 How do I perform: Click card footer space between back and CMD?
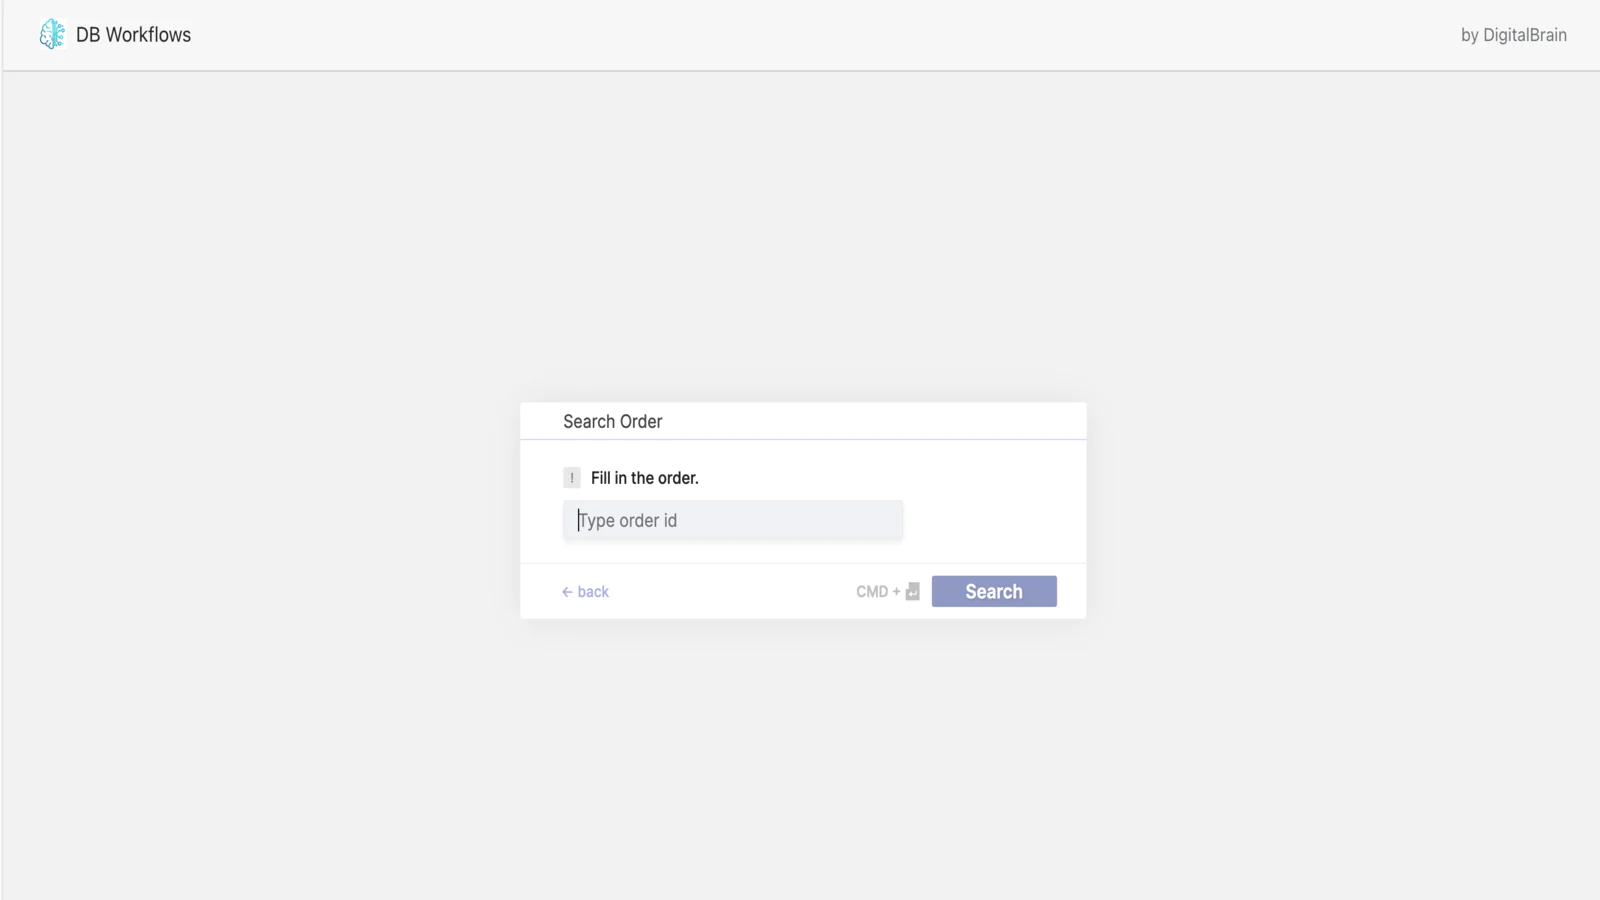[x=730, y=592]
